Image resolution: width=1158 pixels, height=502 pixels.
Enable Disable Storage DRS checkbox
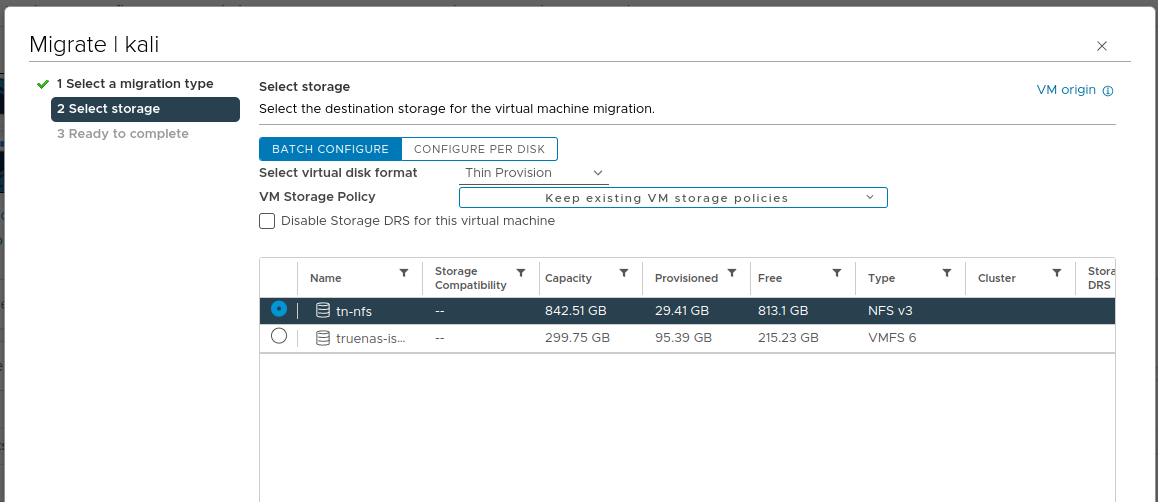pyautogui.click(x=267, y=221)
